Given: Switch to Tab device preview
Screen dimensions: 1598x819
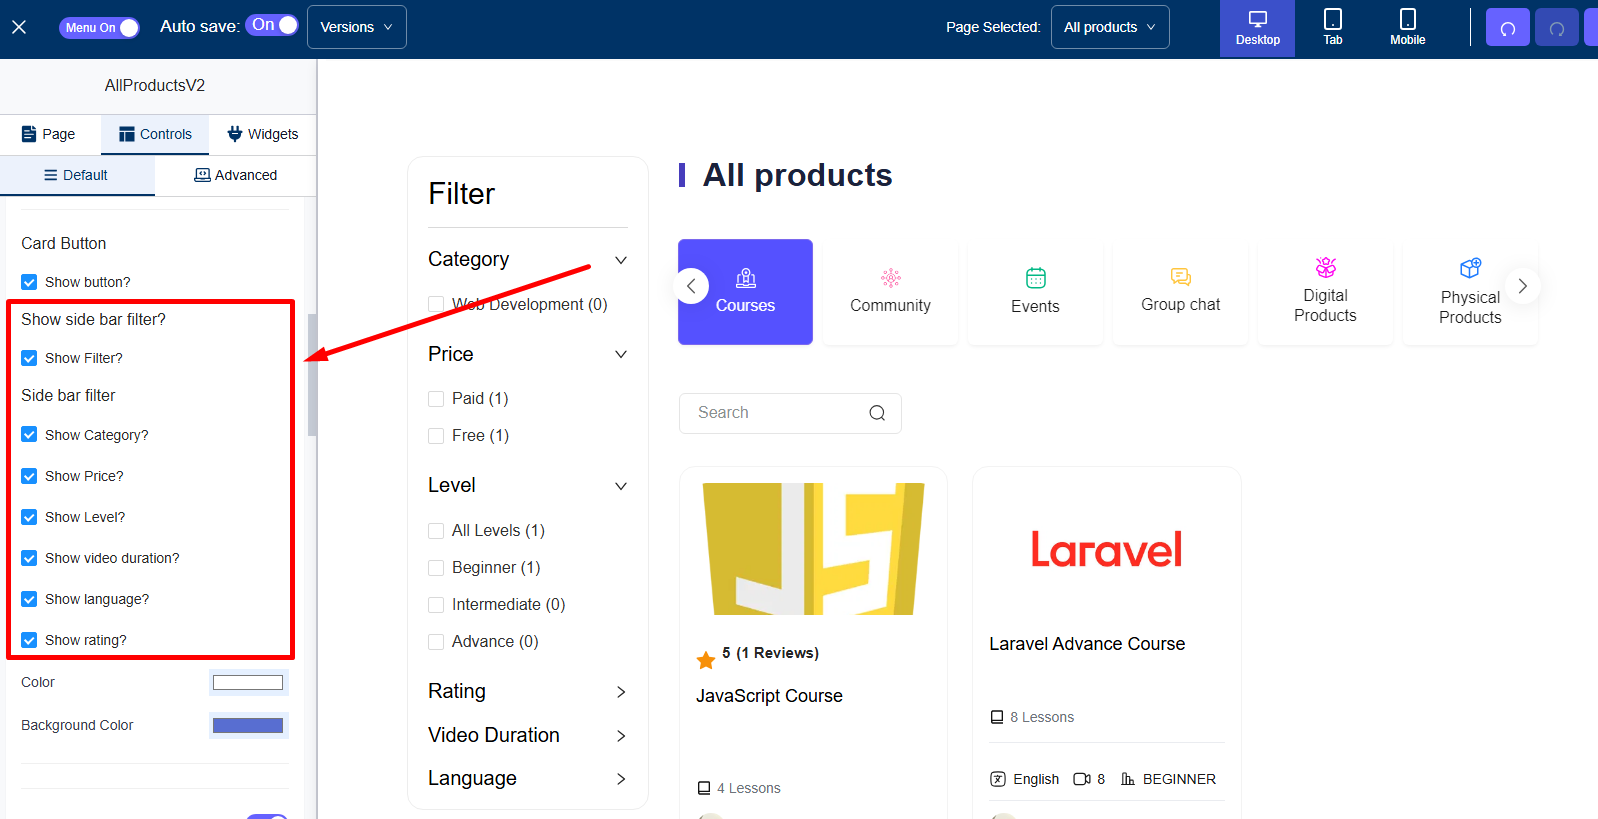Looking at the screenshot, I should pyautogui.click(x=1332, y=28).
